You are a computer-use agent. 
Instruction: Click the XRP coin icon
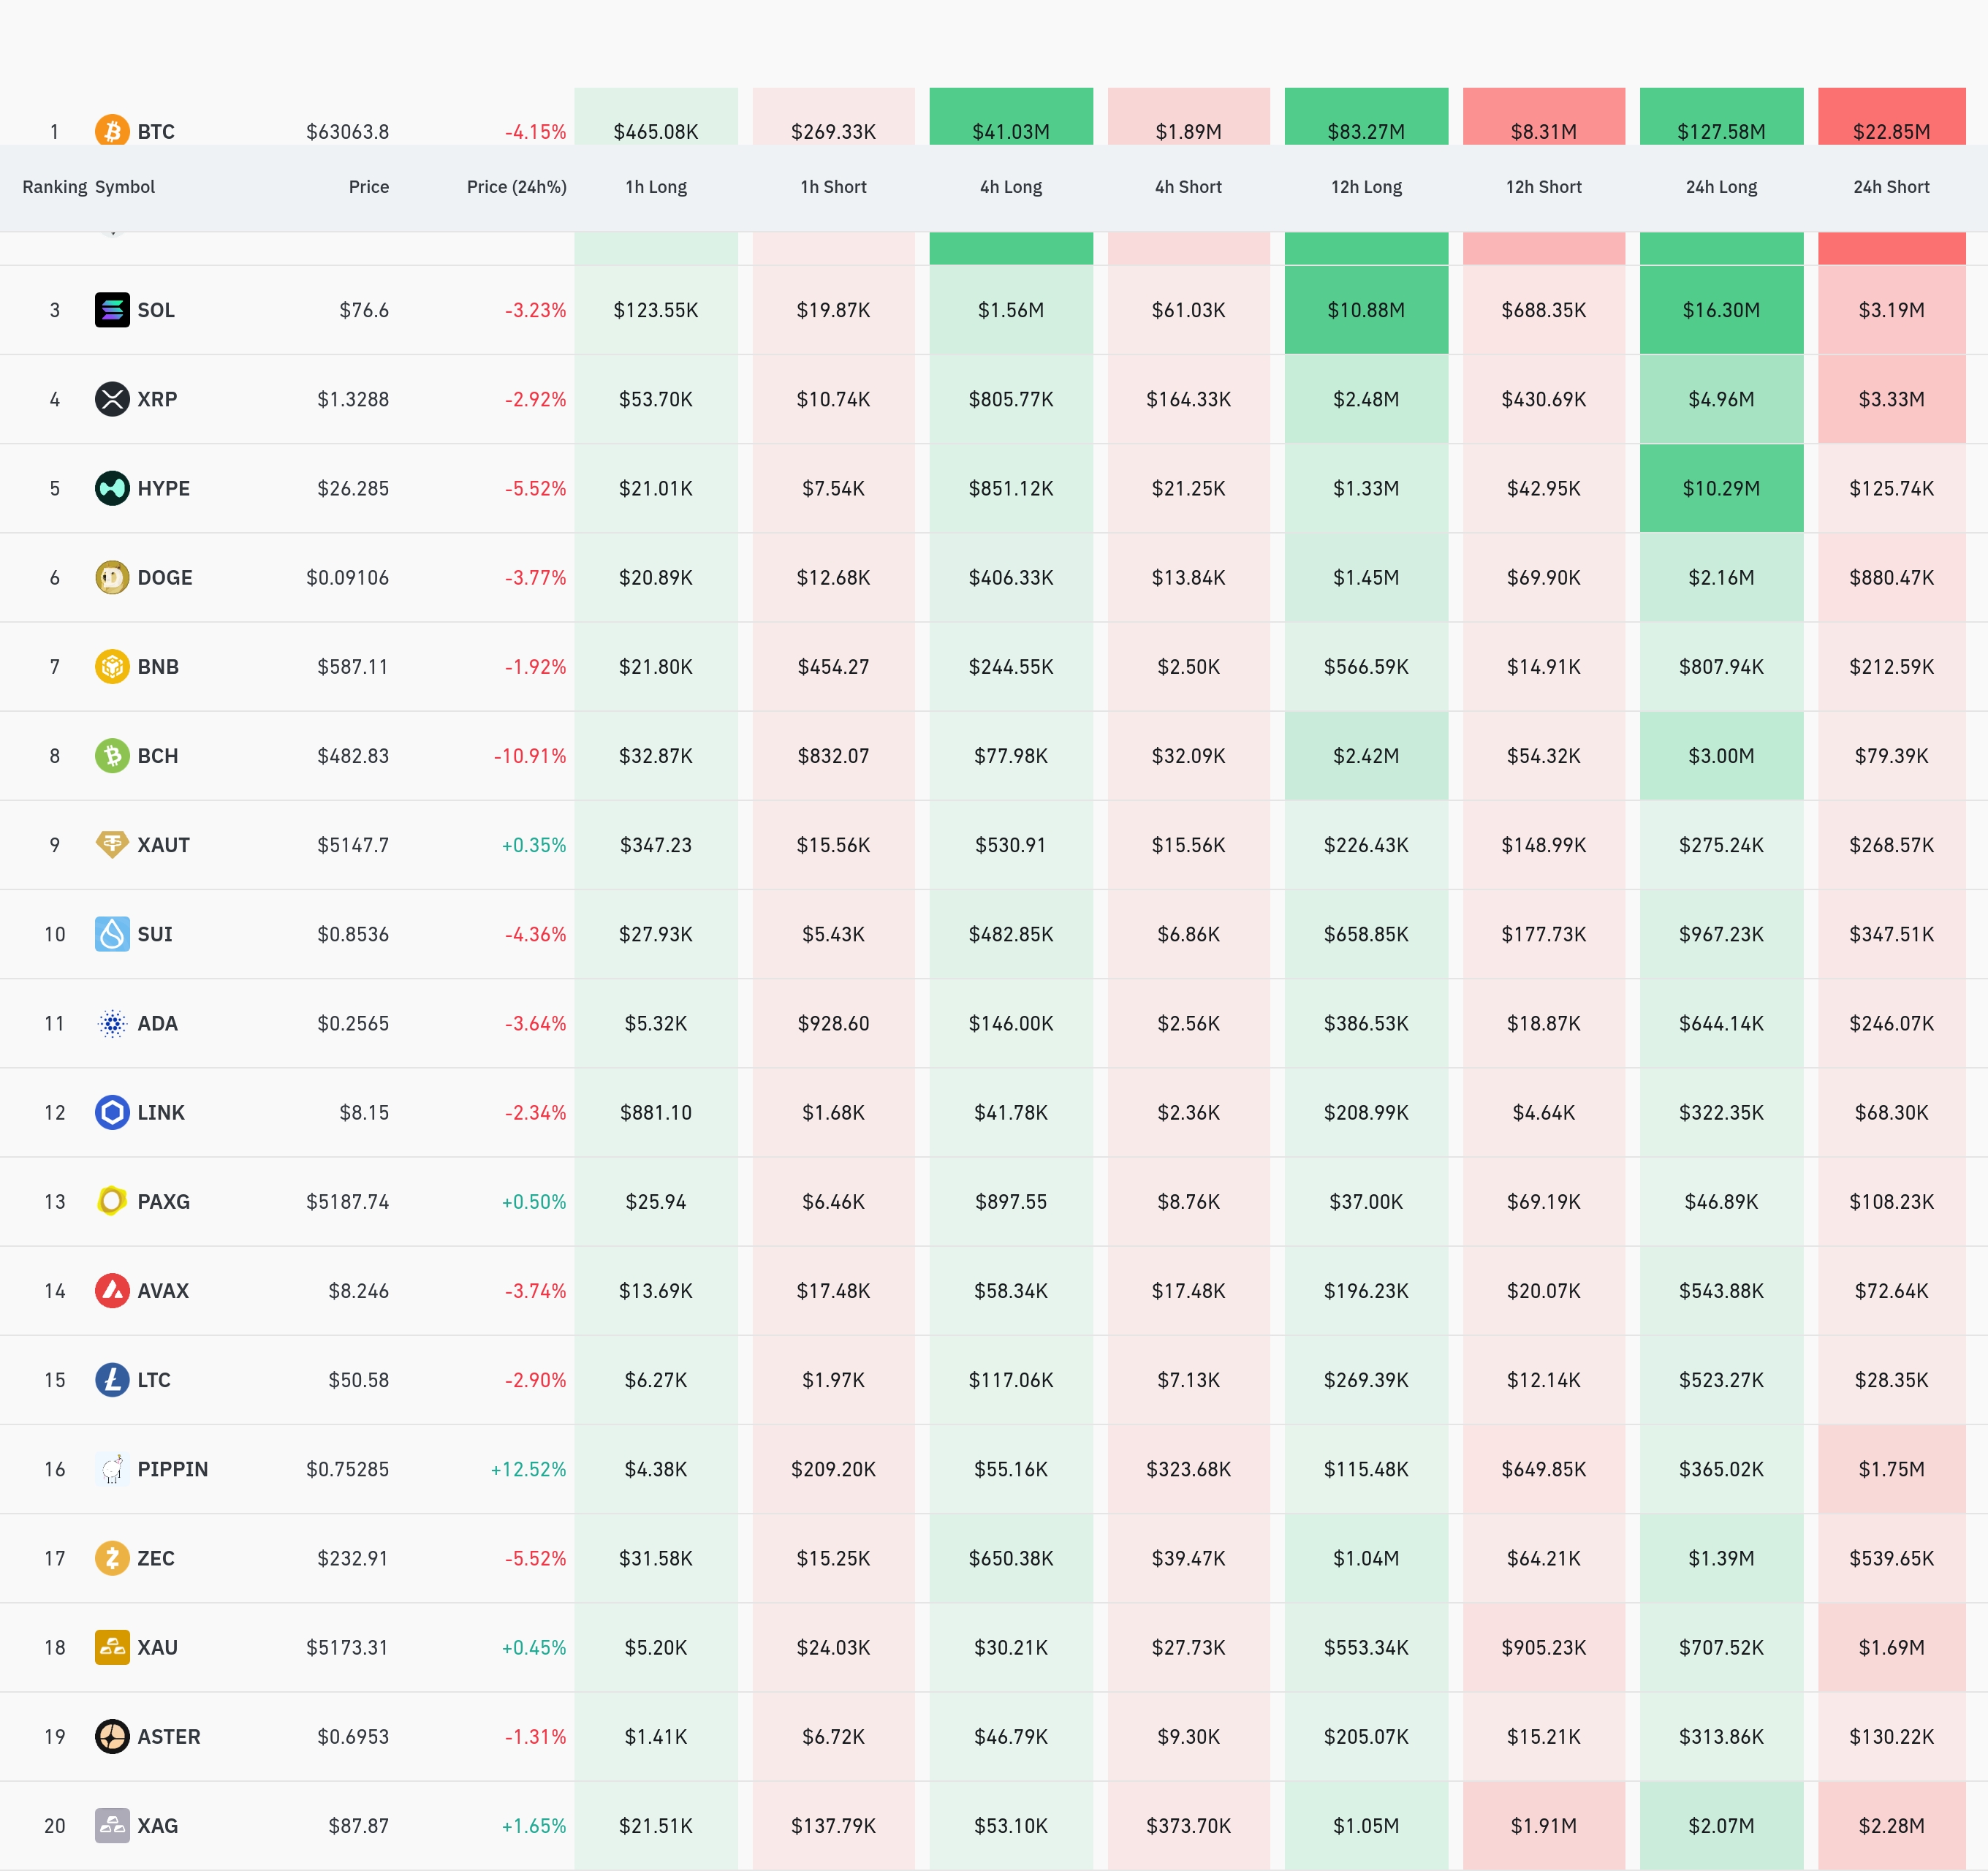[112, 399]
